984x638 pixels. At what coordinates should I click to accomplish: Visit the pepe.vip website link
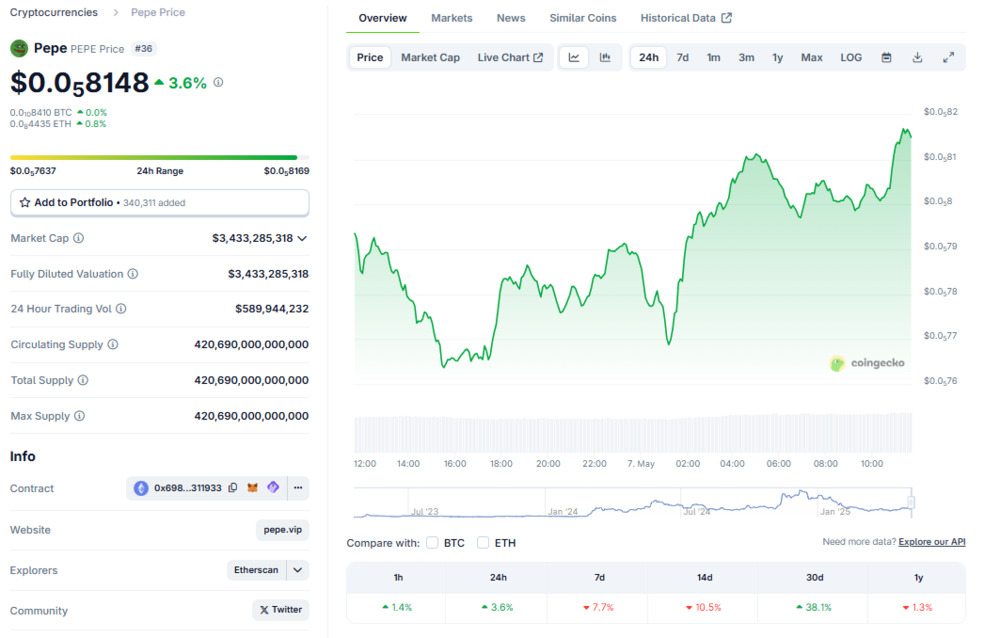282,529
